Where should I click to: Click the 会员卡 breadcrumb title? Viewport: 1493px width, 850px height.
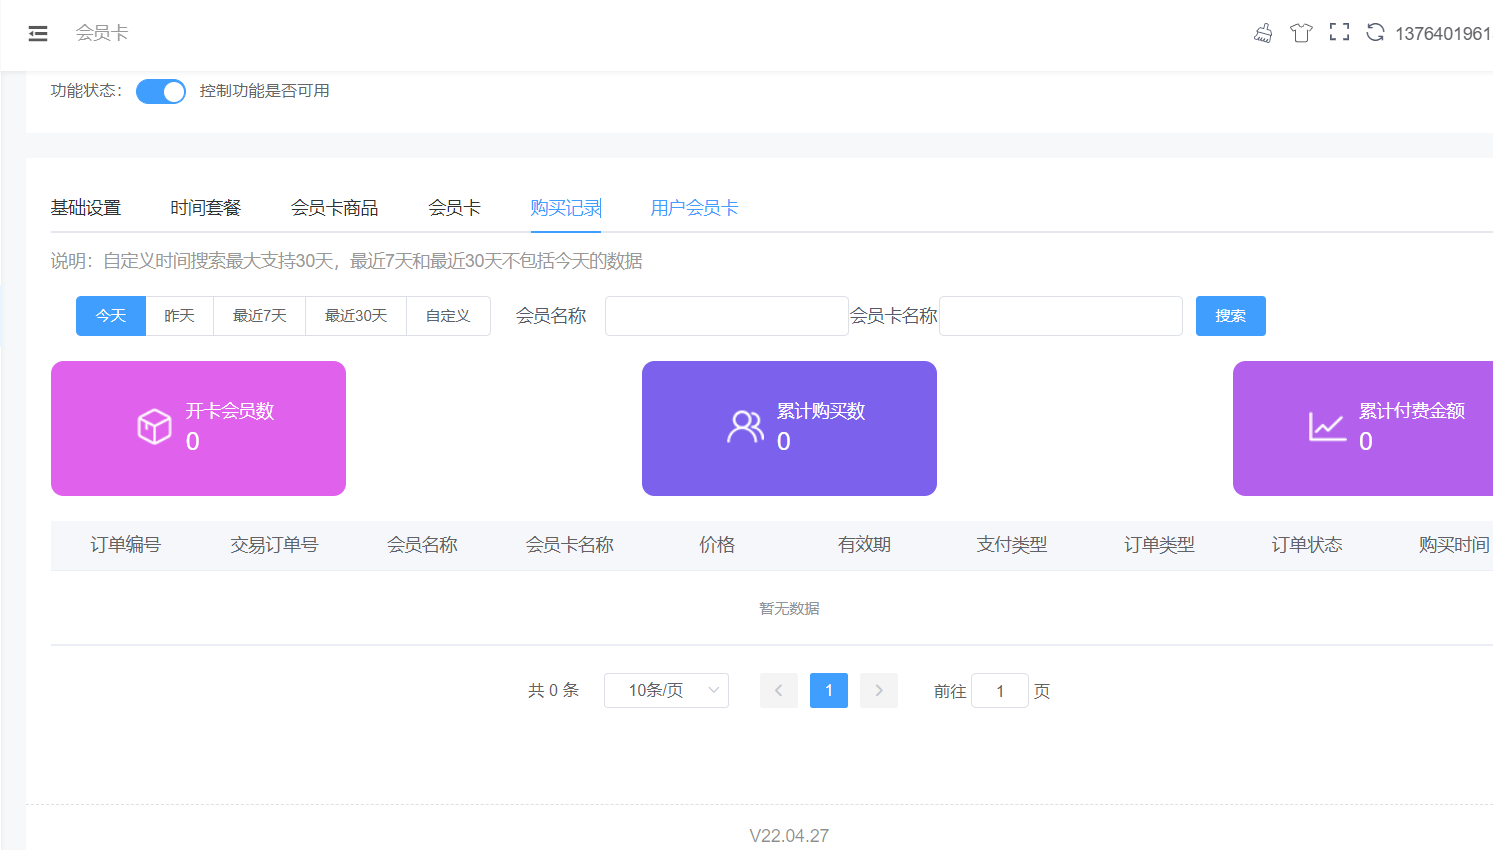102,33
